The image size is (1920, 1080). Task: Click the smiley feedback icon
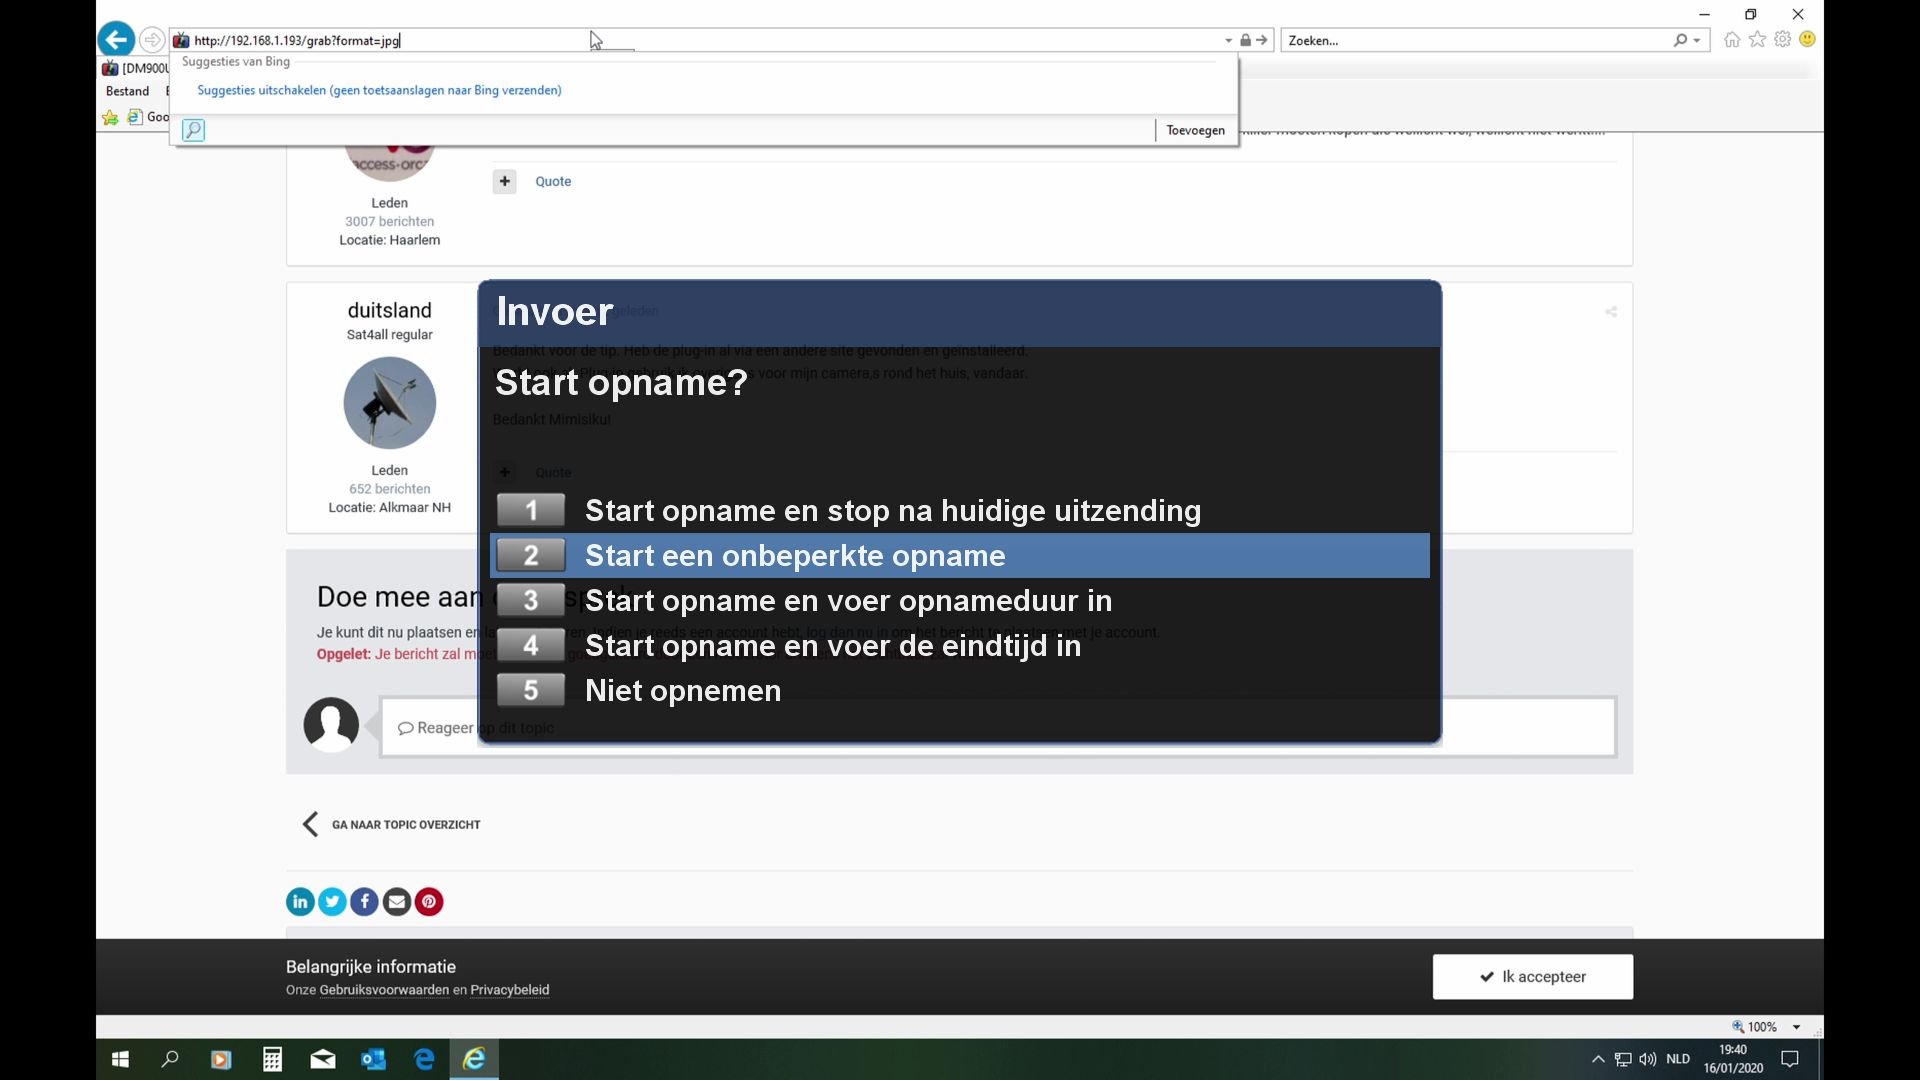1807,40
